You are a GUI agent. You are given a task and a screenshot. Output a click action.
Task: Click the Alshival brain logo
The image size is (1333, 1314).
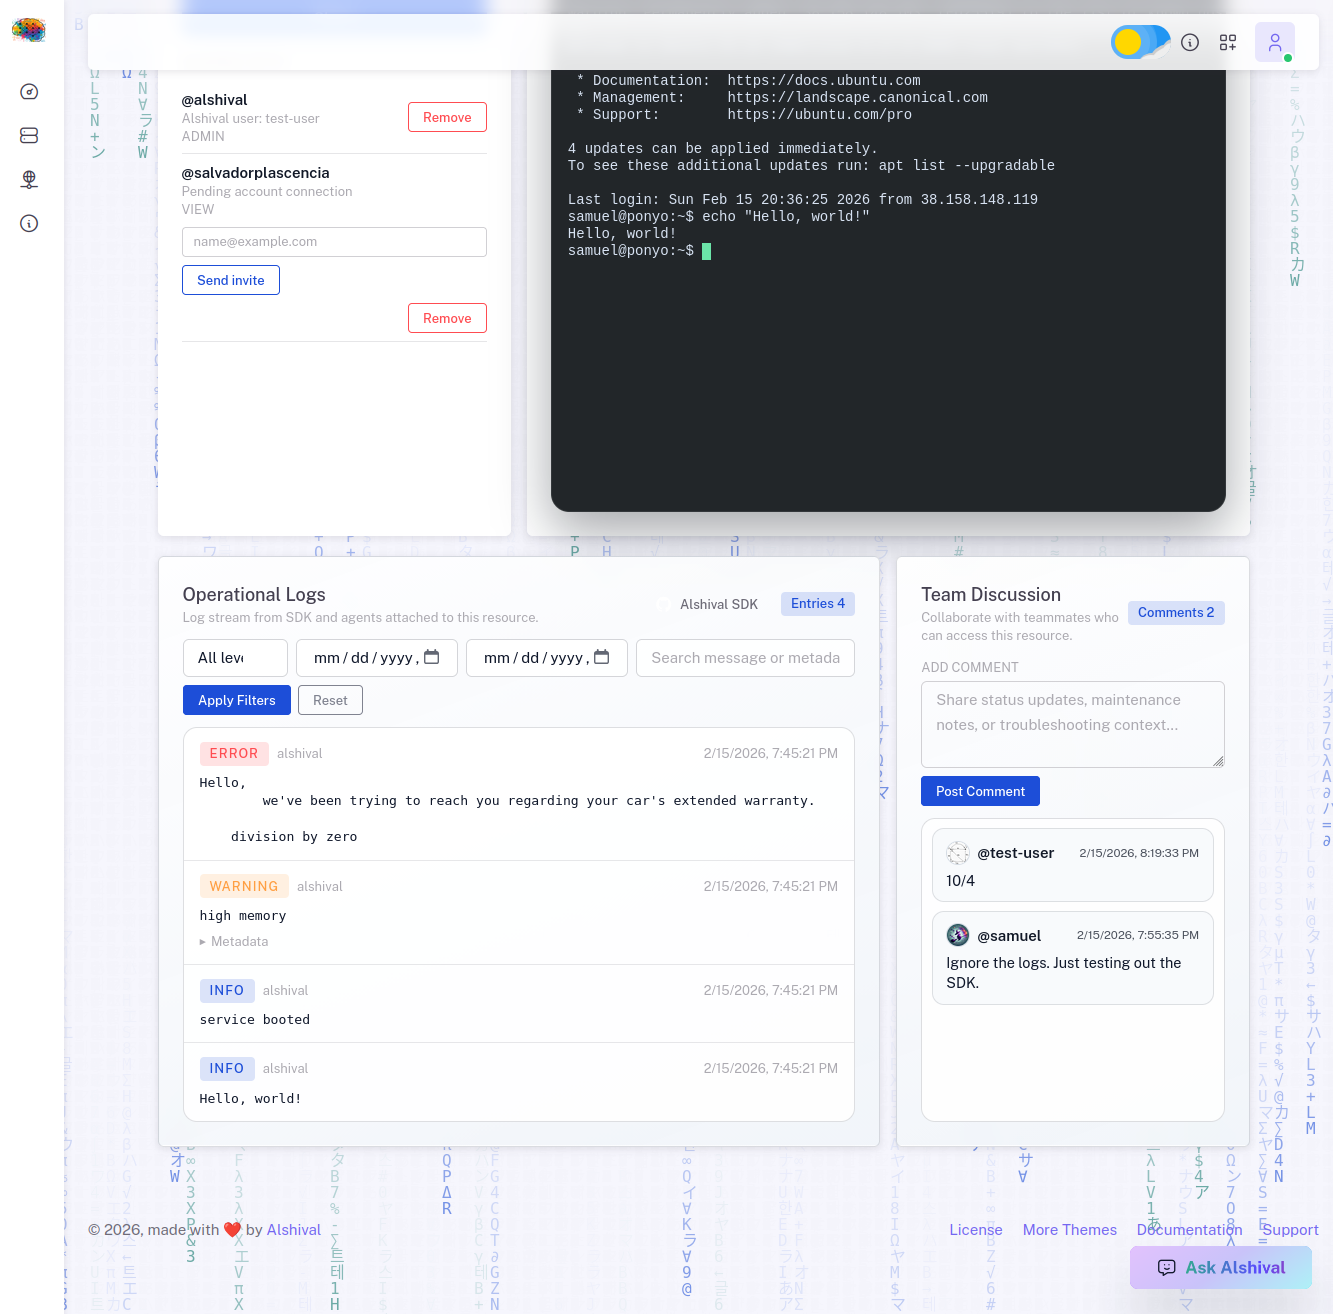(29, 30)
